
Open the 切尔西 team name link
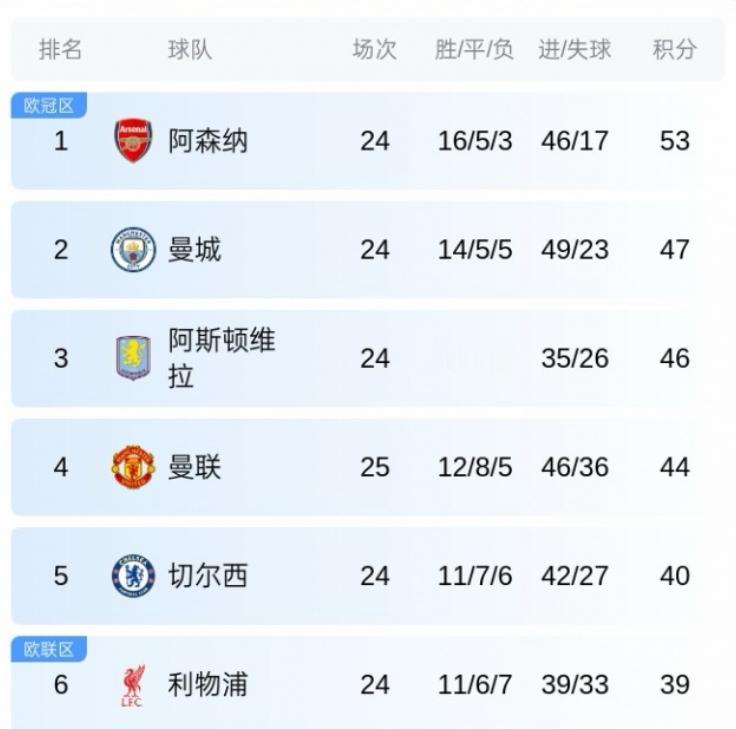(x=208, y=576)
